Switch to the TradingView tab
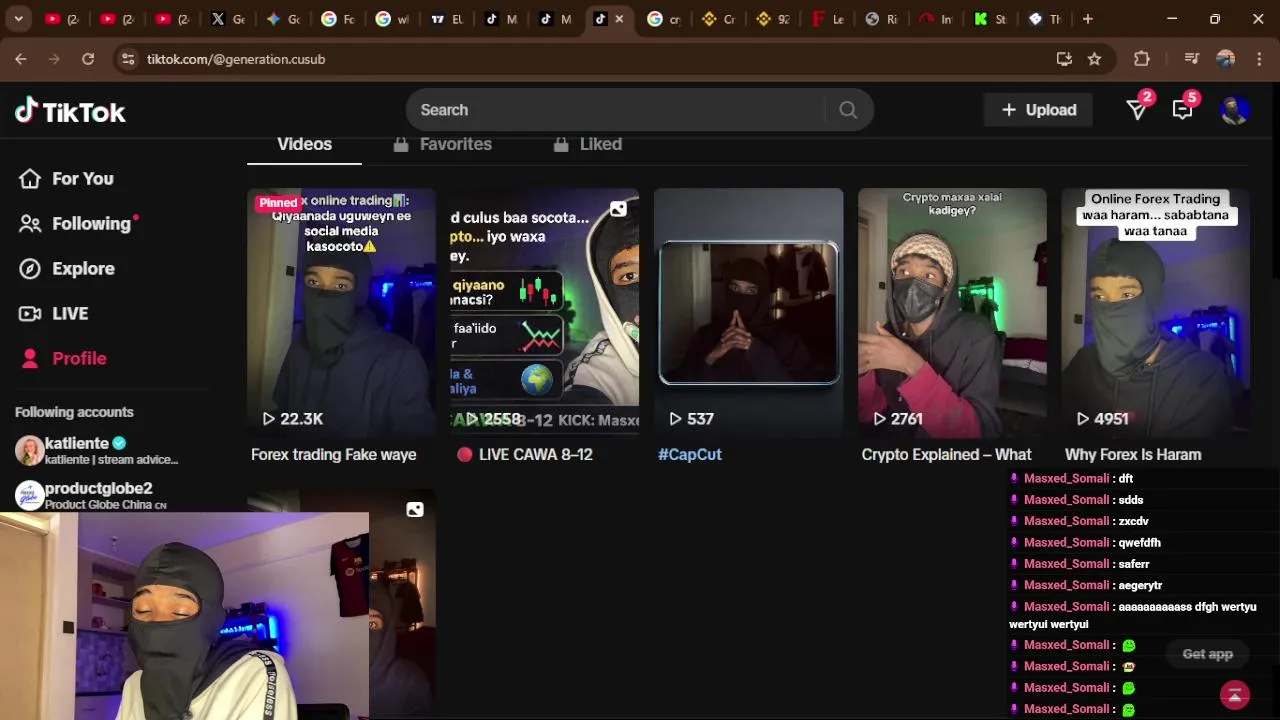 [x=447, y=19]
